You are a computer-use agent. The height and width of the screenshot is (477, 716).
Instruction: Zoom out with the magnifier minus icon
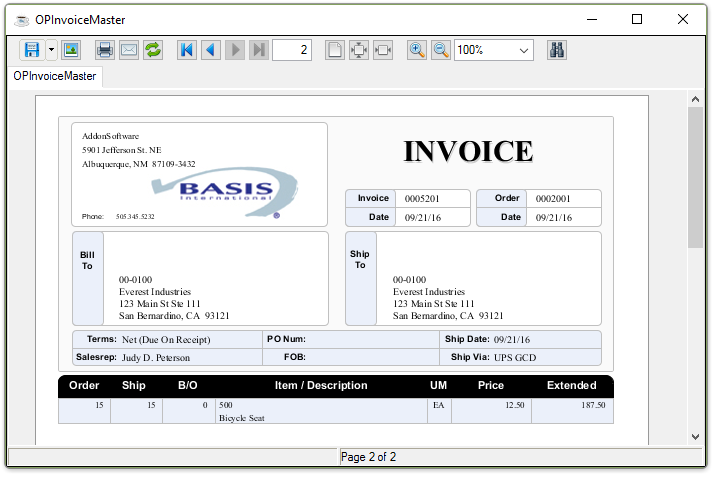pos(441,50)
